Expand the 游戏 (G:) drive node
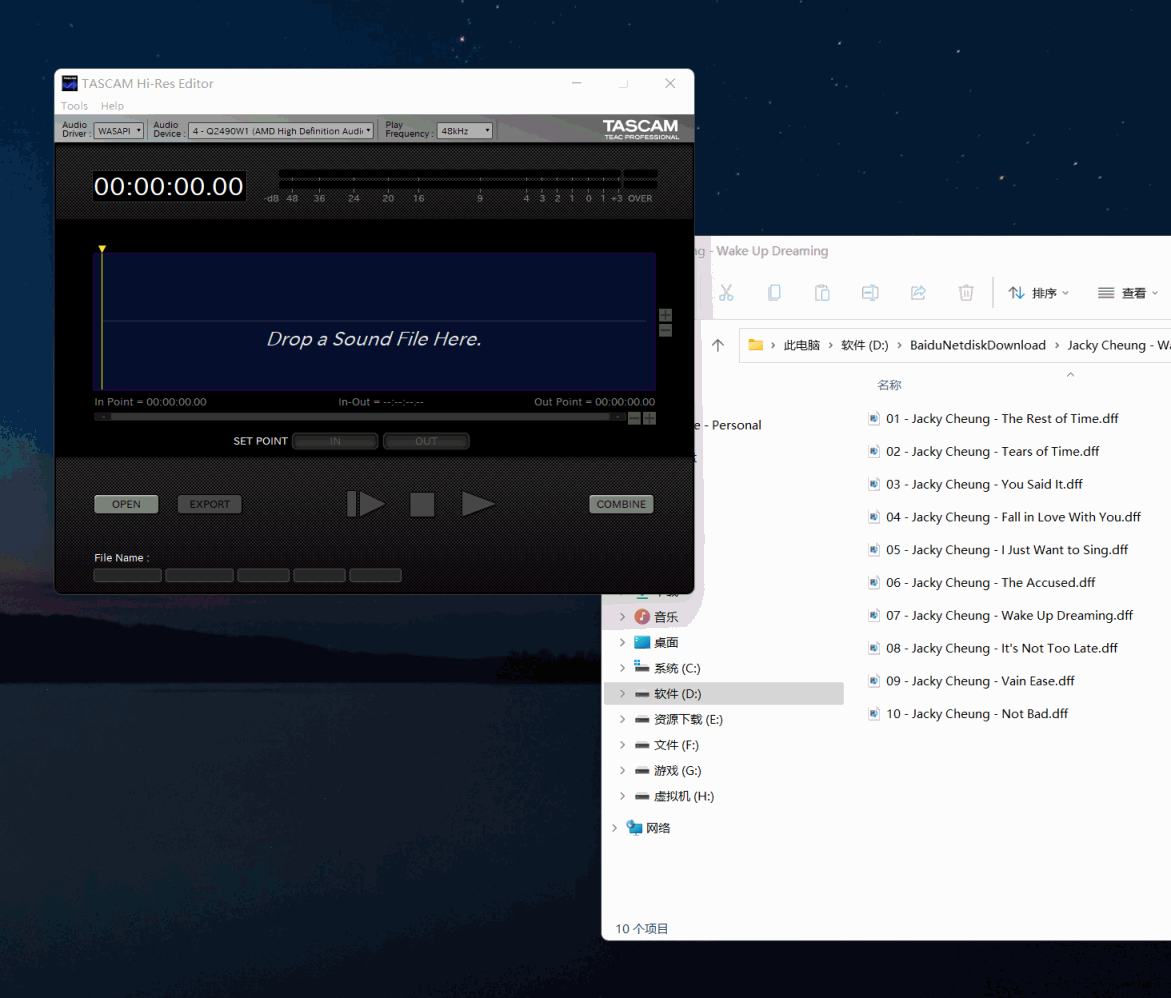Viewport: 1171px width, 998px height. [622, 770]
